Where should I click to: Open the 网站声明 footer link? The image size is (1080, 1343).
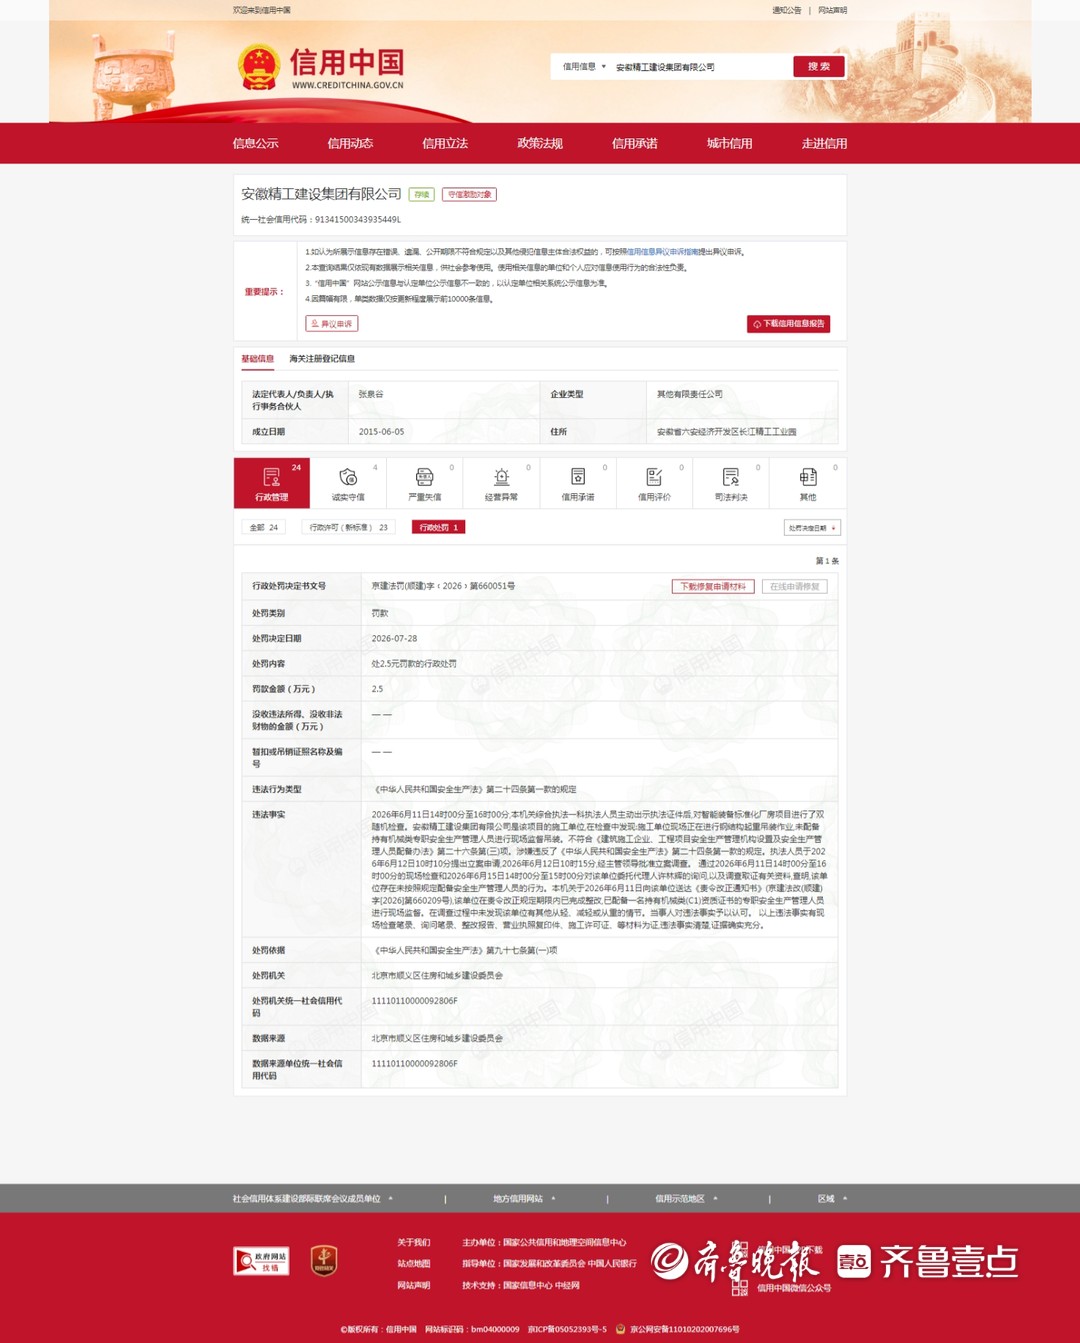click(x=413, y=1285)
